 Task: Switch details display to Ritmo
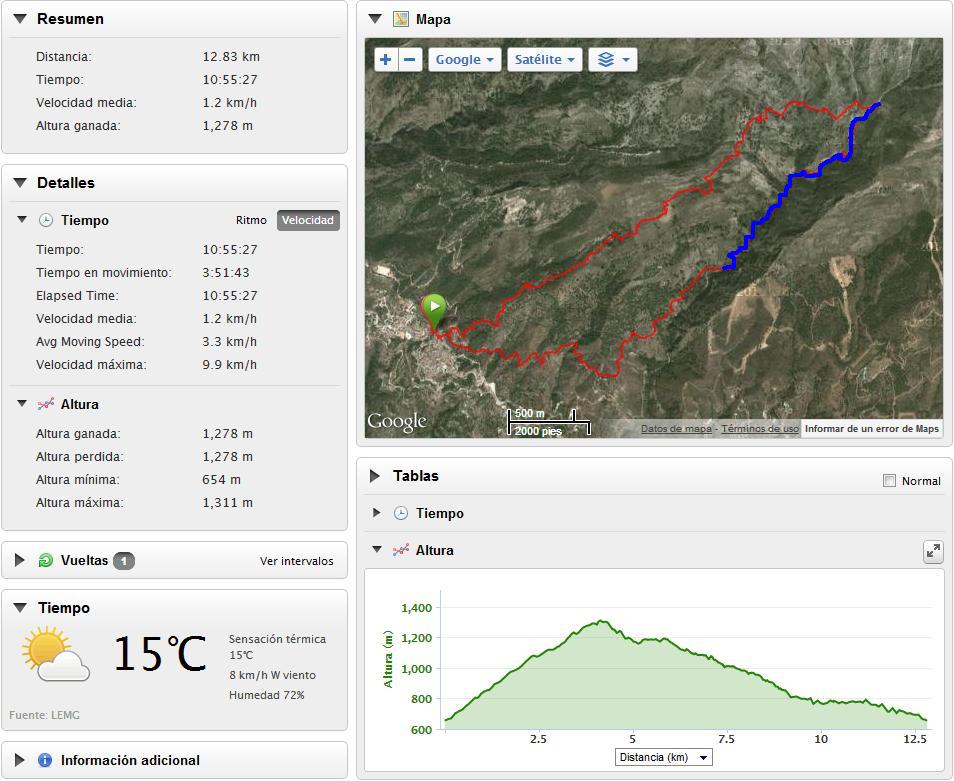pos(251,220)
